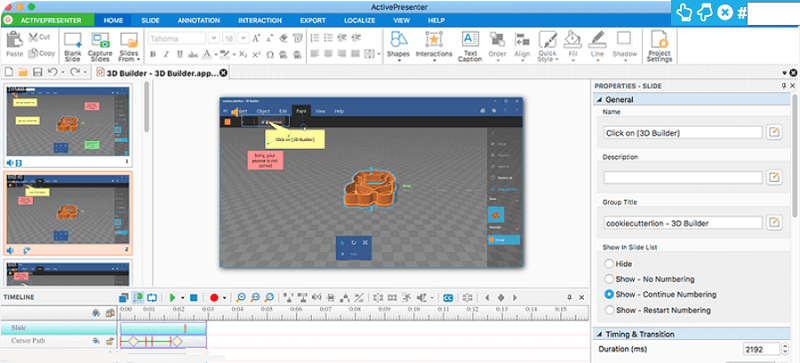Apply bold formatting
800x363 pixels.
pos(153,55)
